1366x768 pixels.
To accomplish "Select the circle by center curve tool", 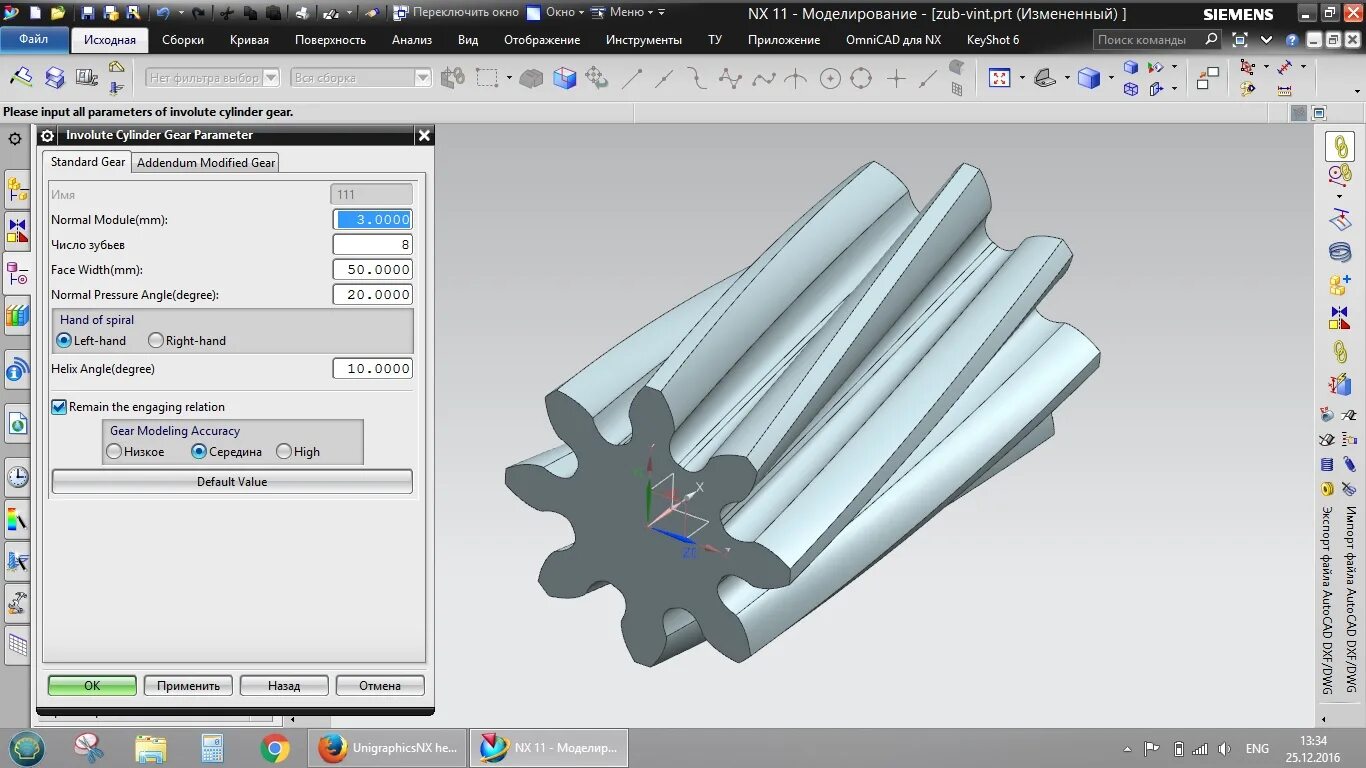I will point(829,79).
